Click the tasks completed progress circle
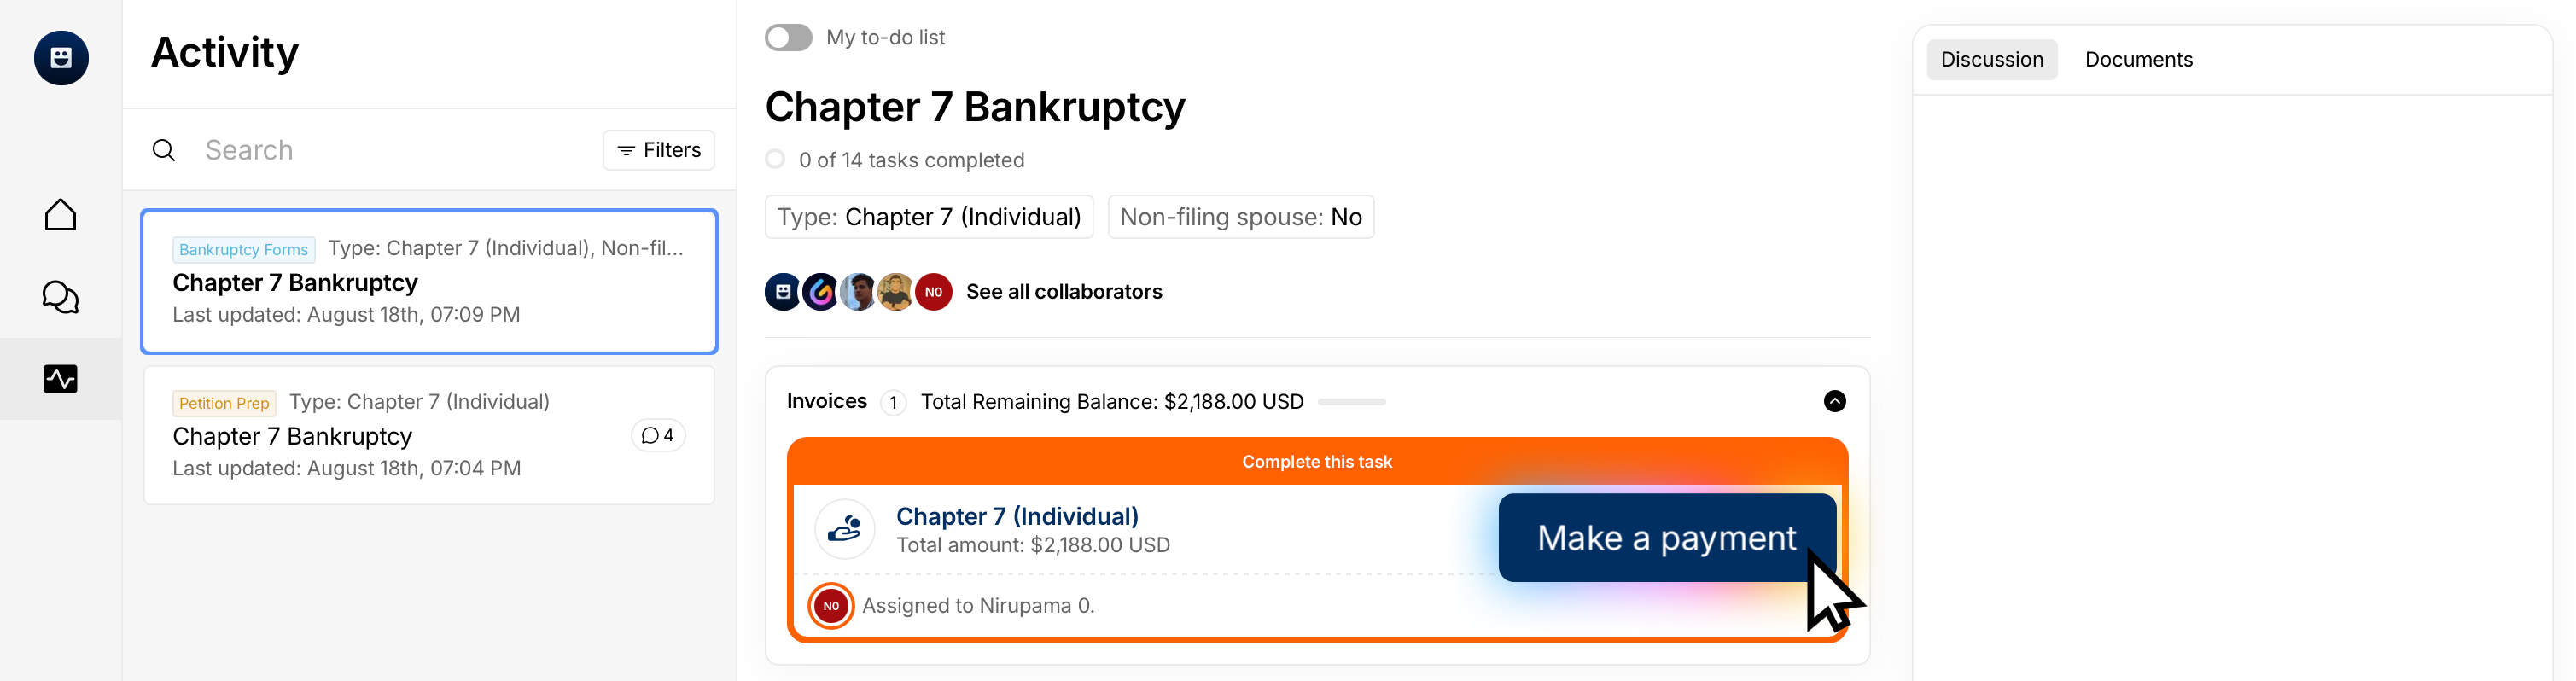The width and height of the screenshot is (2576, 681). [x=775, y=160]
